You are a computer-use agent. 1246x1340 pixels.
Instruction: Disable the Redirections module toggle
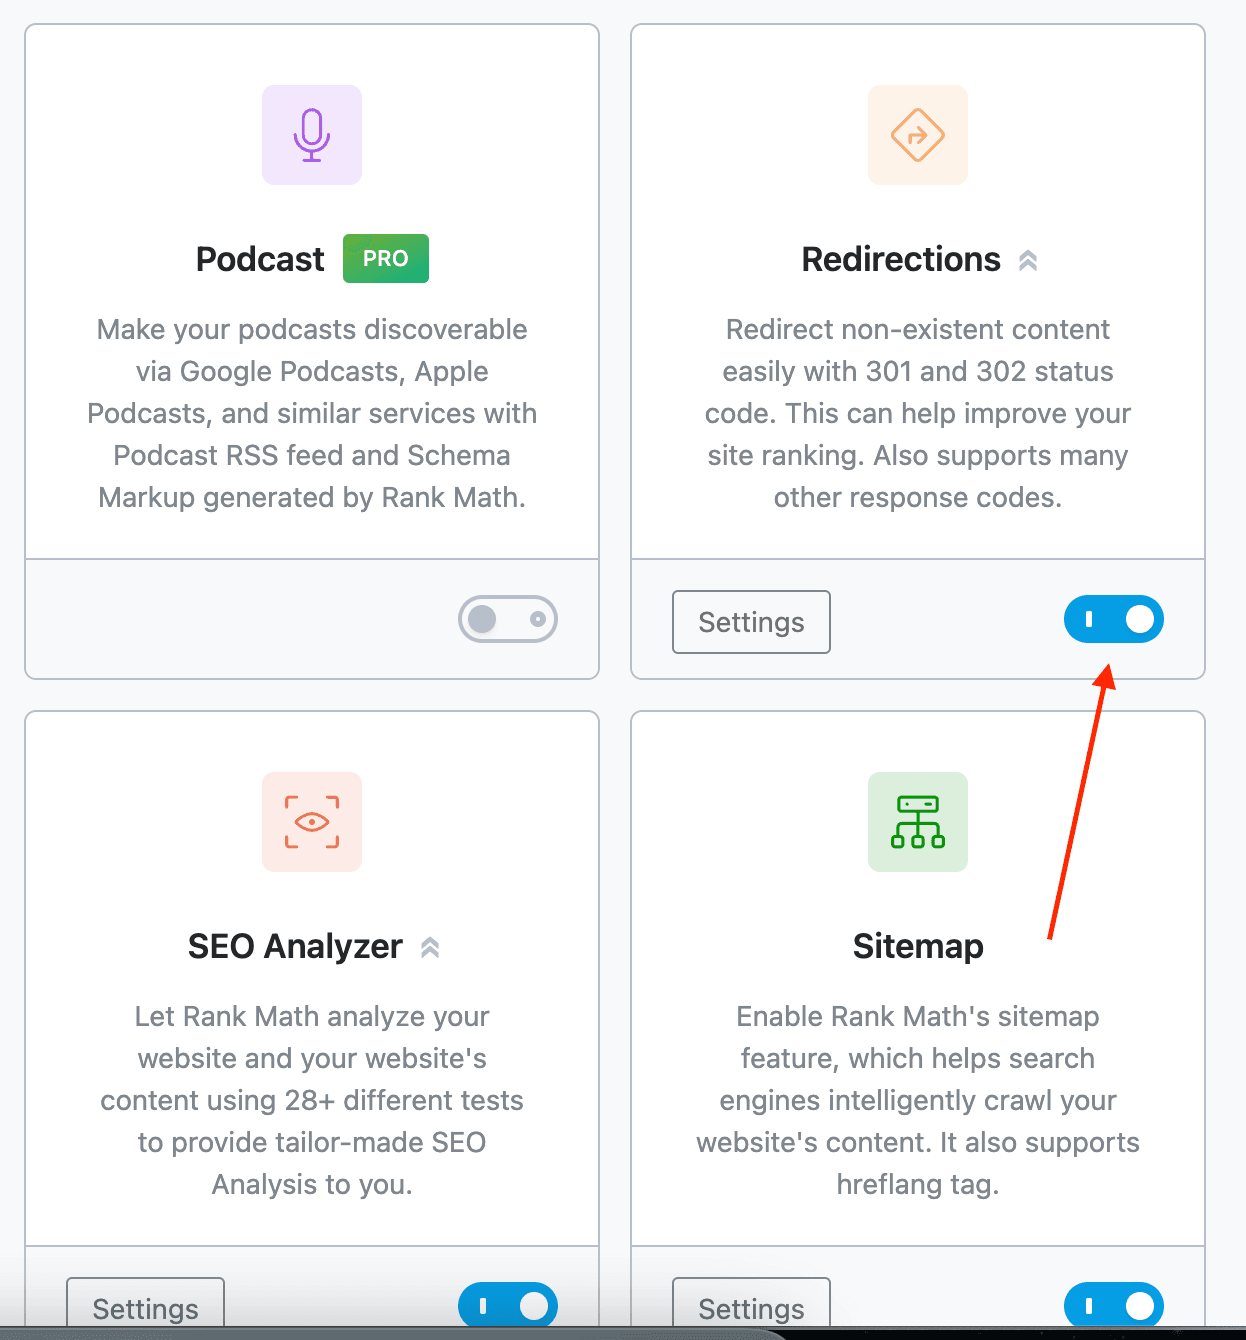(1113, 619)
